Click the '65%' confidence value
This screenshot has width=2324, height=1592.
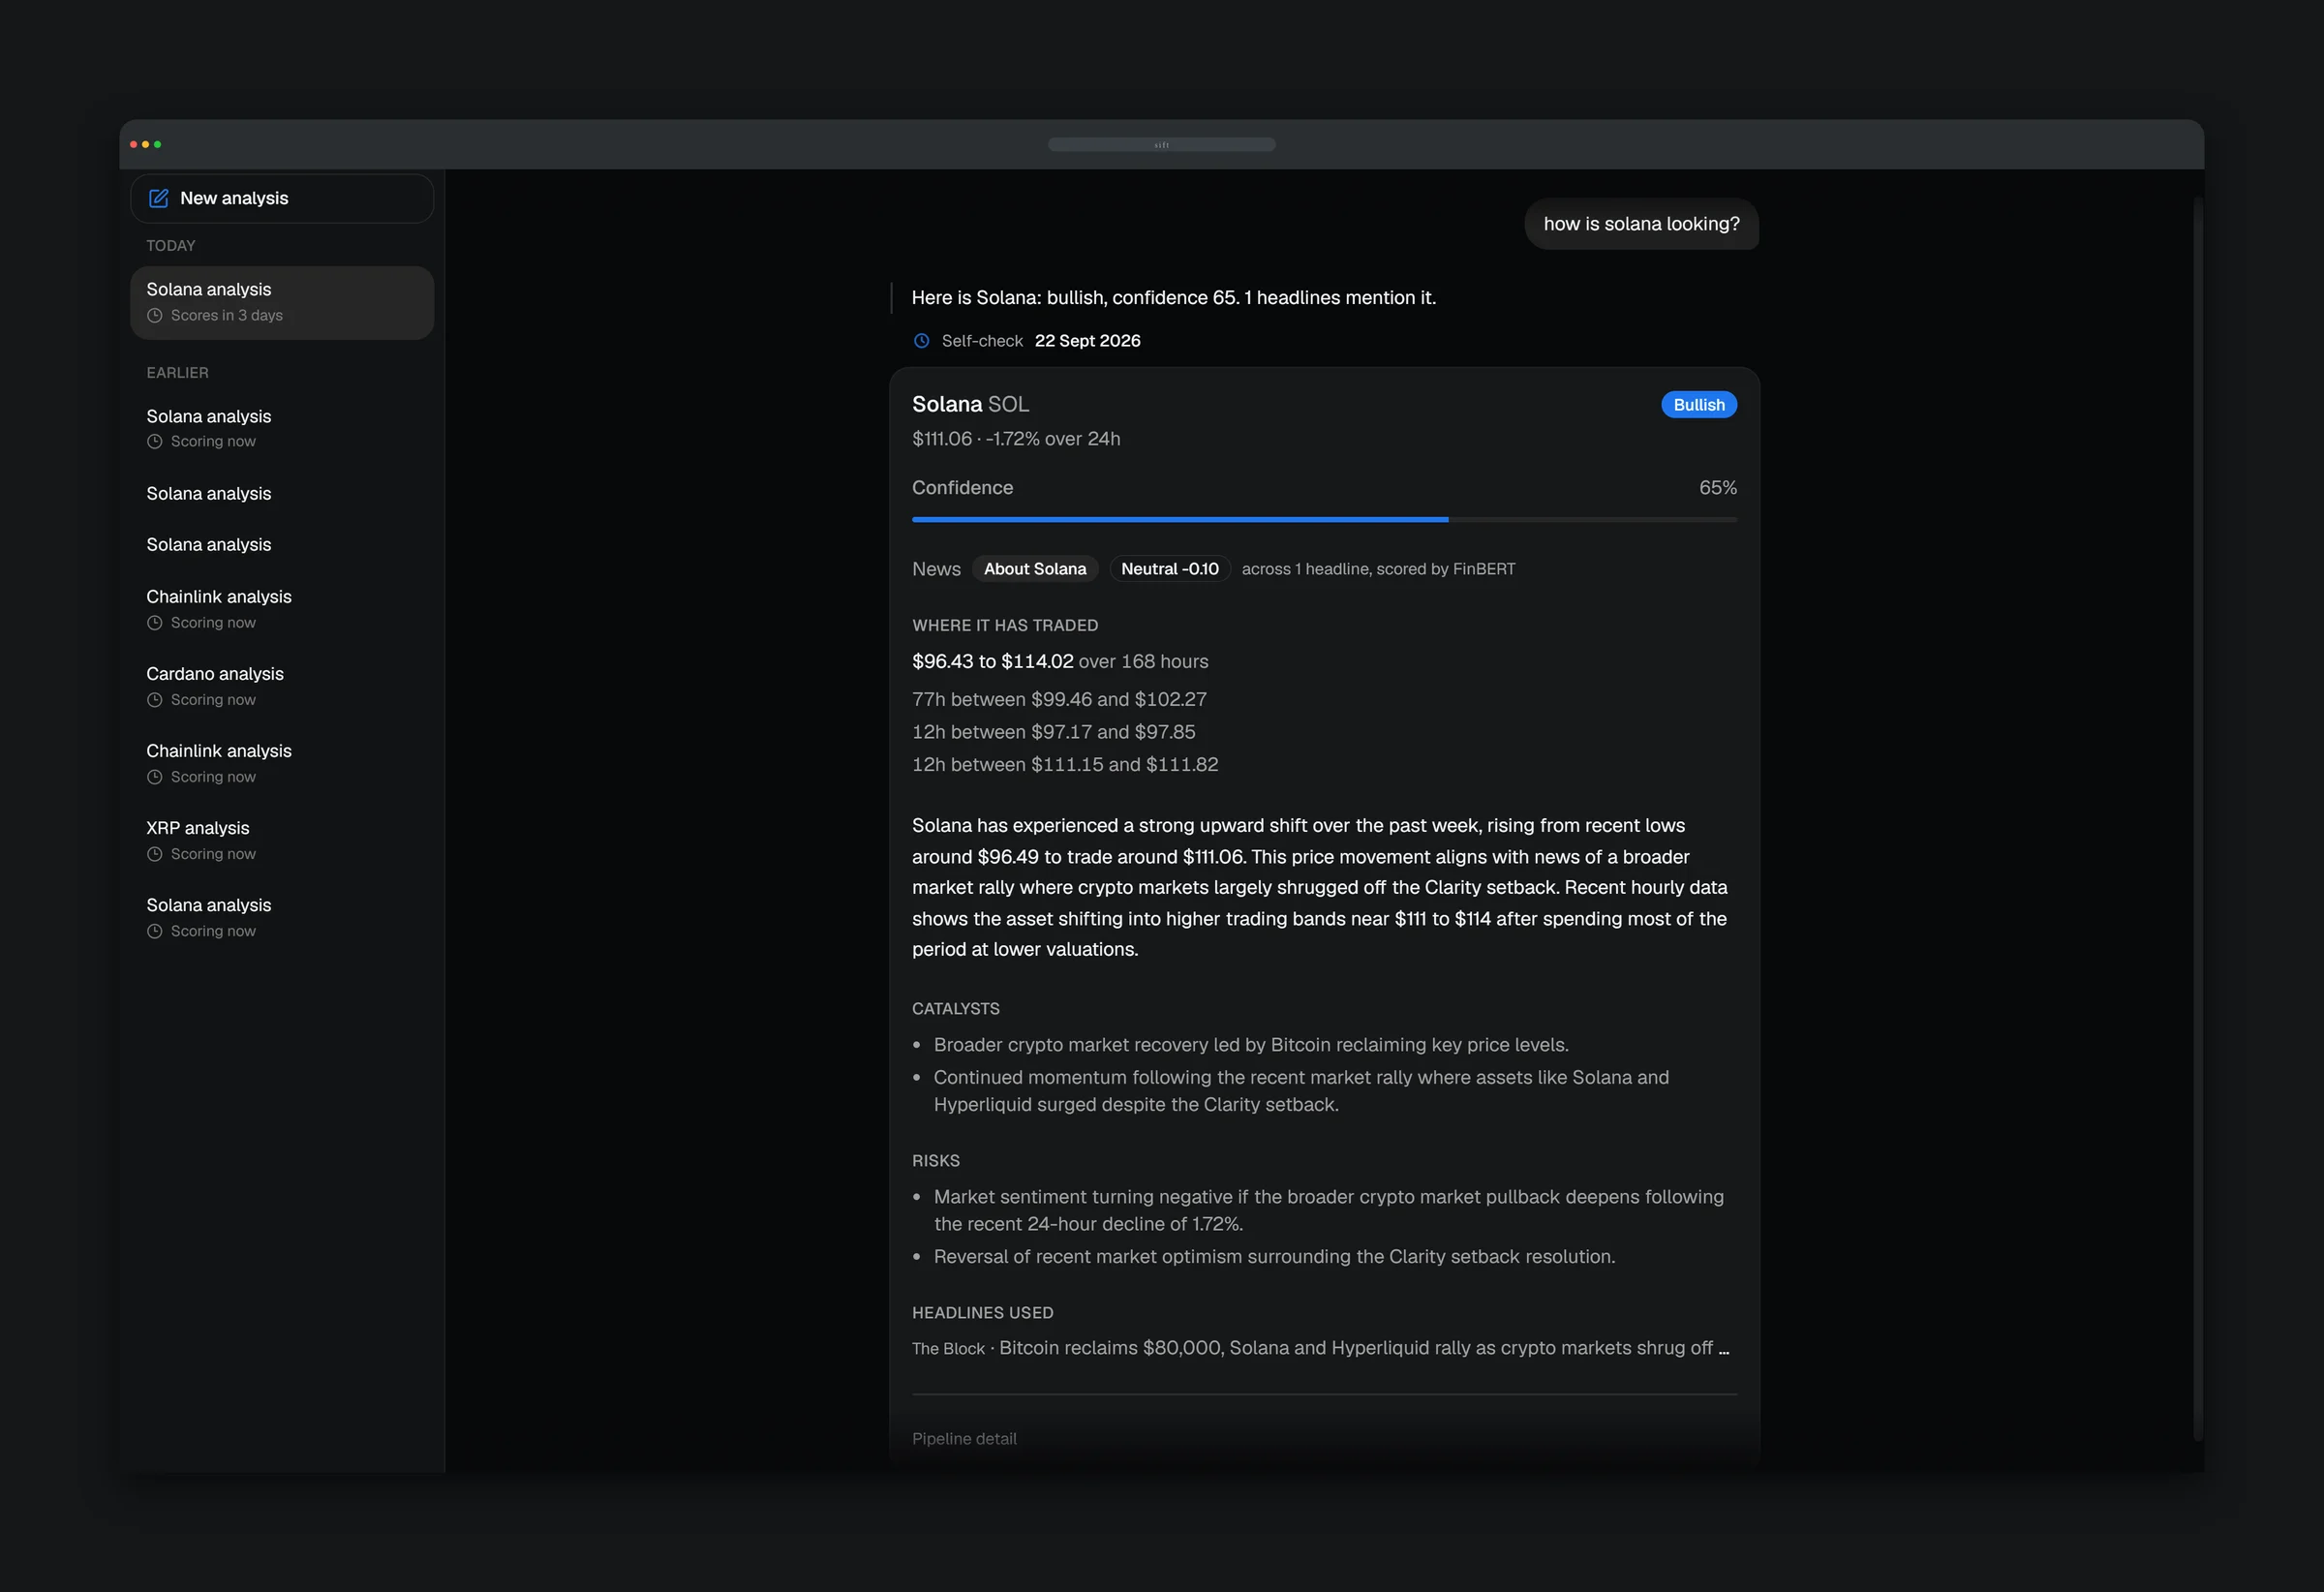tap(1717, 488)
